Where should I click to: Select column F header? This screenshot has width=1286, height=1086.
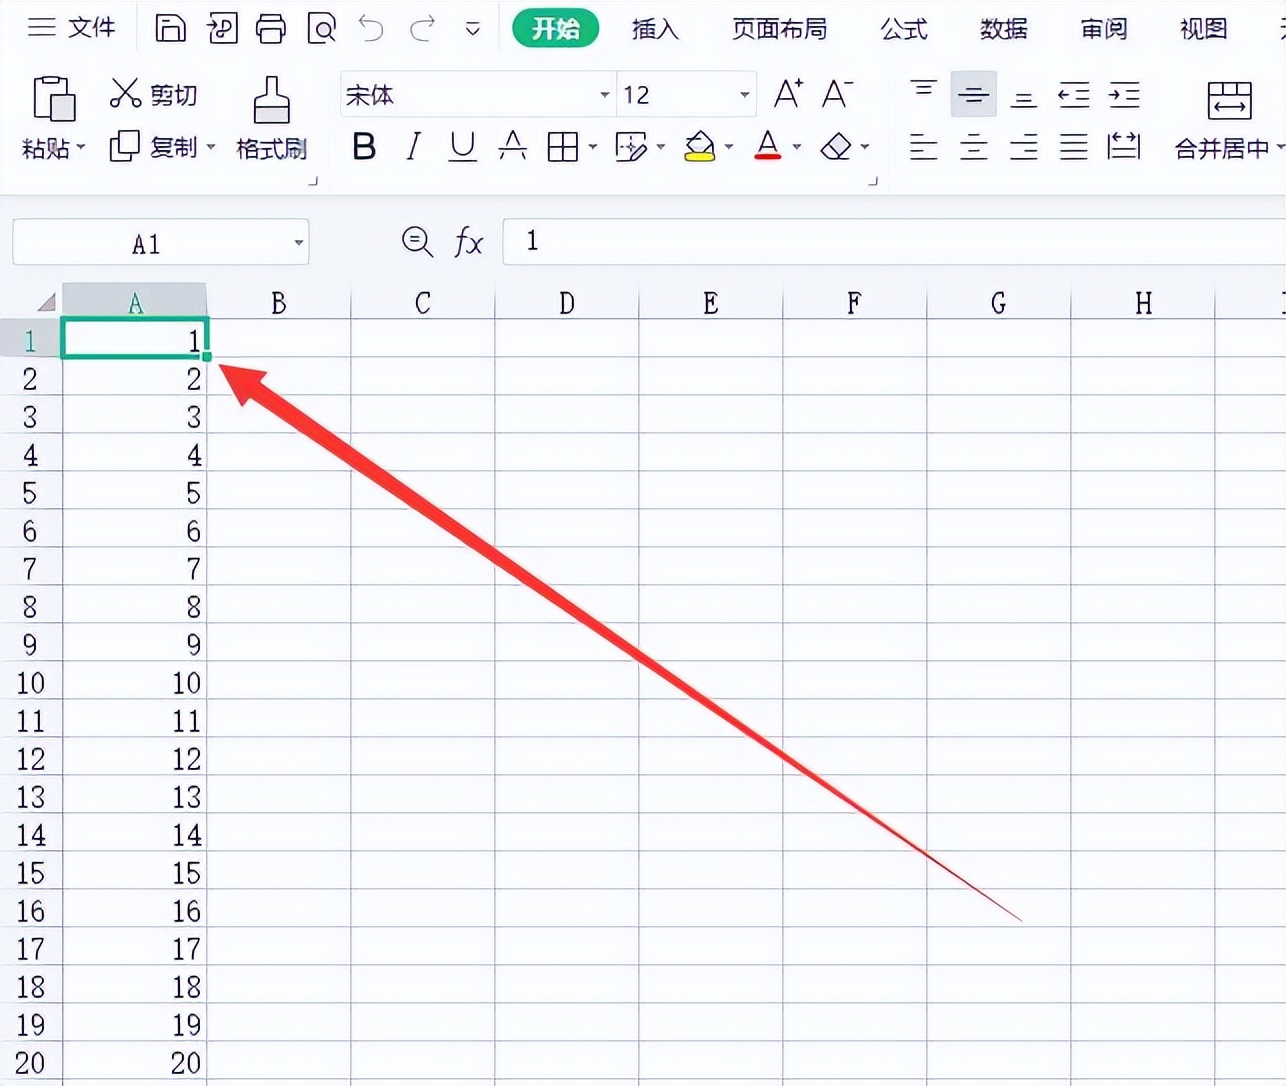854,302
